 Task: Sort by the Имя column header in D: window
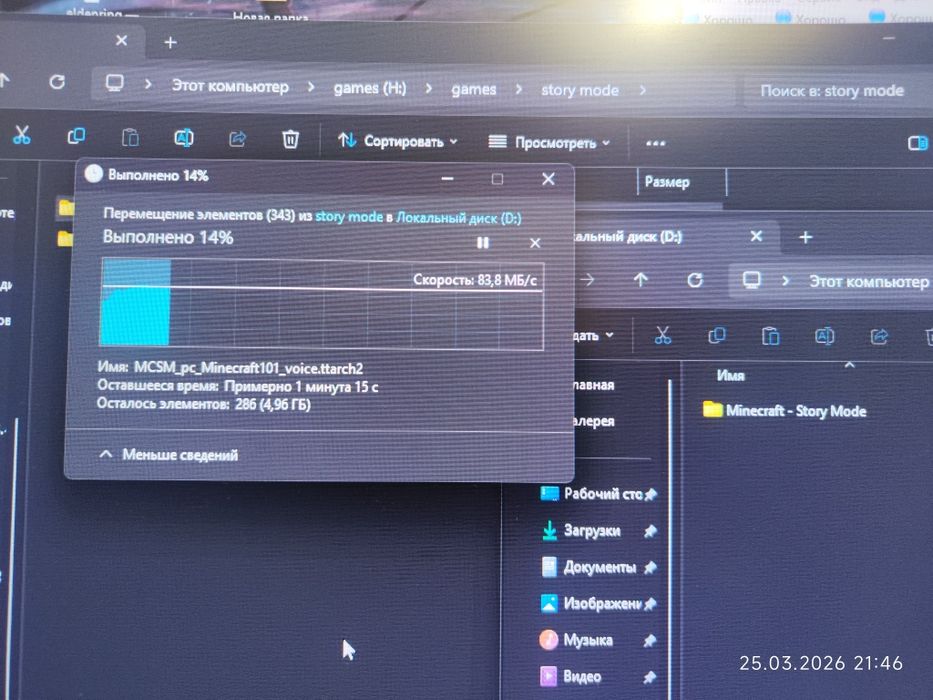click(731, 376)
